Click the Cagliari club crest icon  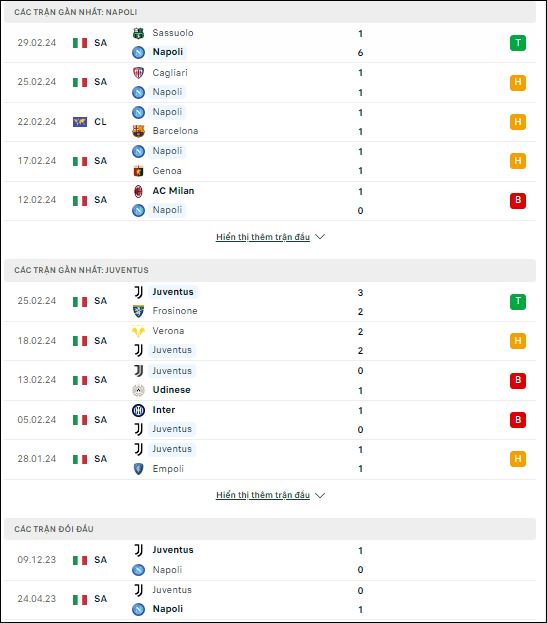(x=138, y=73)
